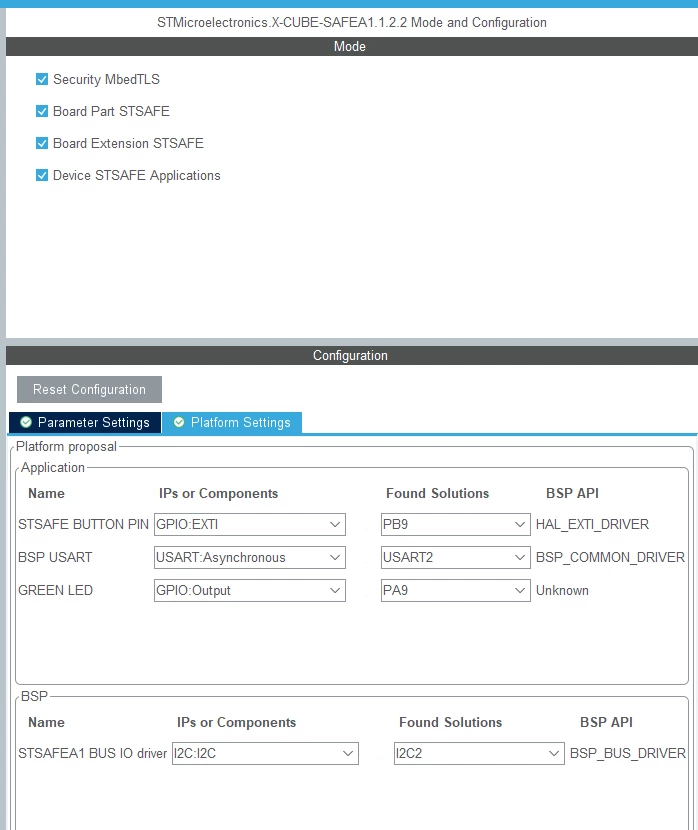The image size is (698, 830).
Task: Click the Mode section header
Action: click(x=352, y=47)
